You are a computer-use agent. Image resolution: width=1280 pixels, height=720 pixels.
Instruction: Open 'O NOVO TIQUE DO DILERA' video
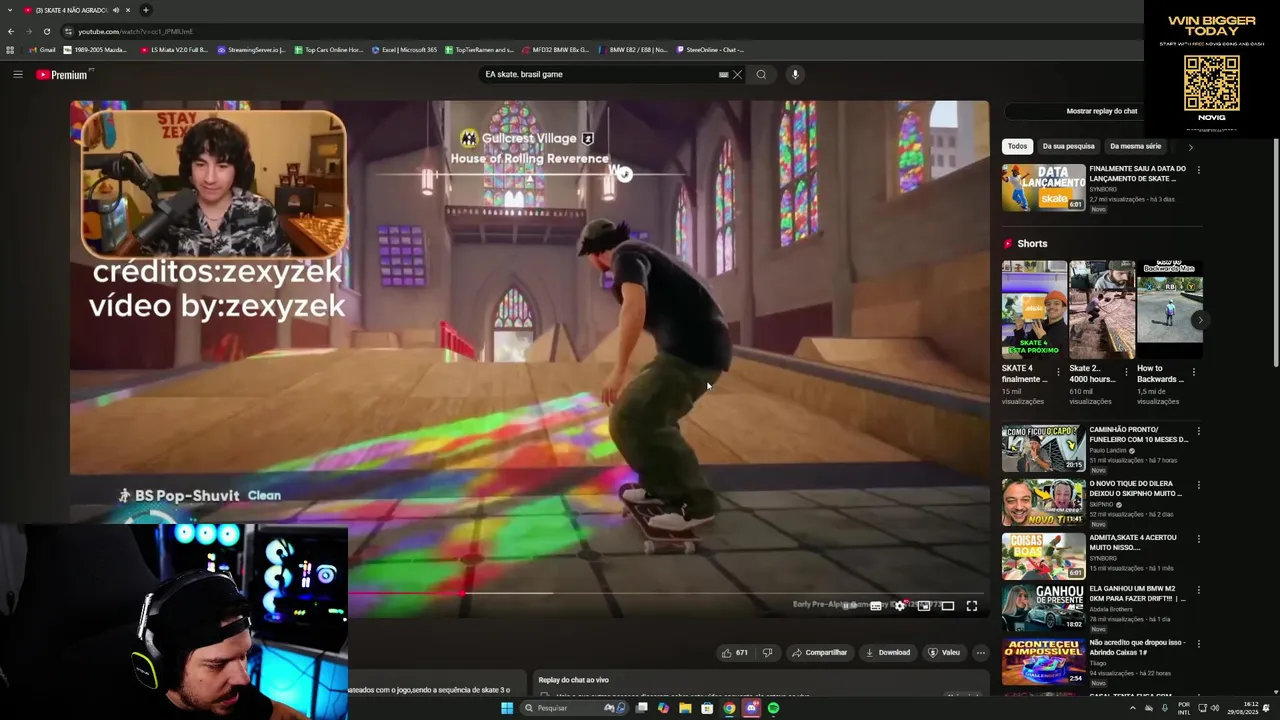tap(1044, 503)
